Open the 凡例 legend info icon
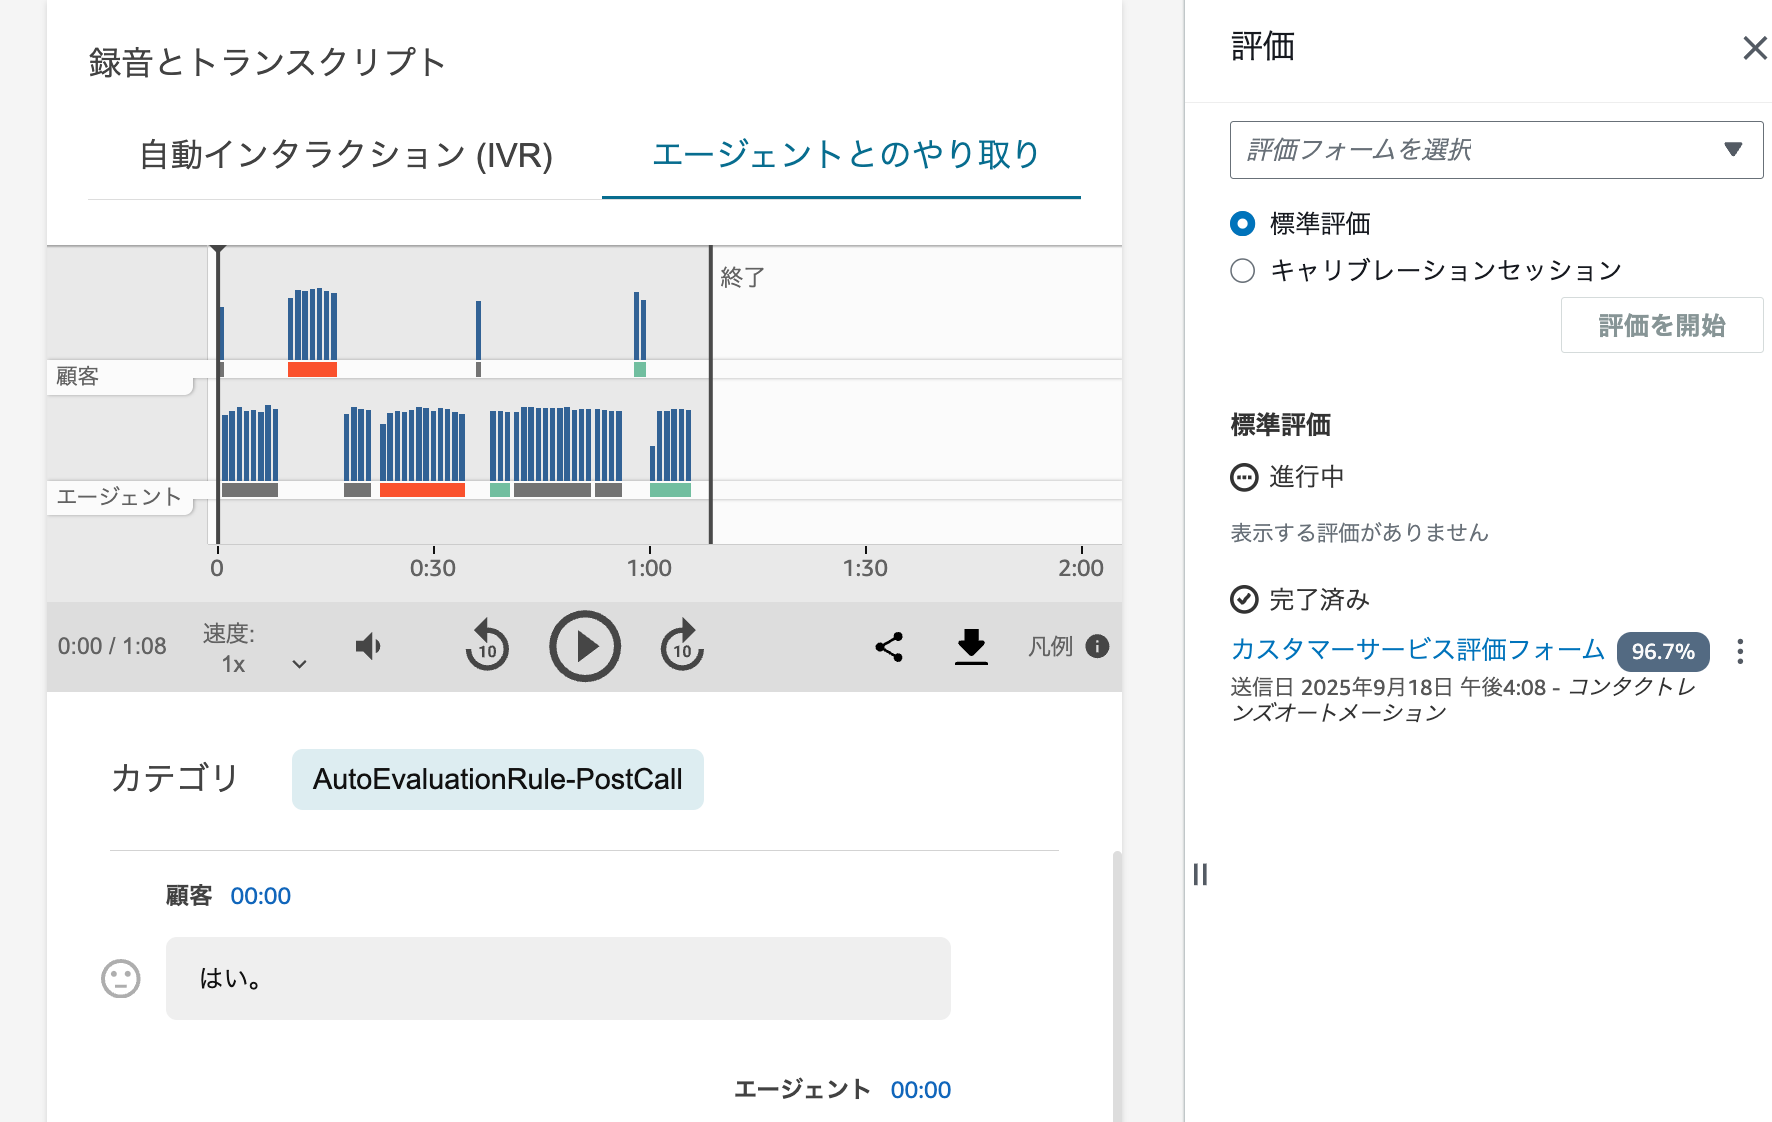 point(1097,646)
